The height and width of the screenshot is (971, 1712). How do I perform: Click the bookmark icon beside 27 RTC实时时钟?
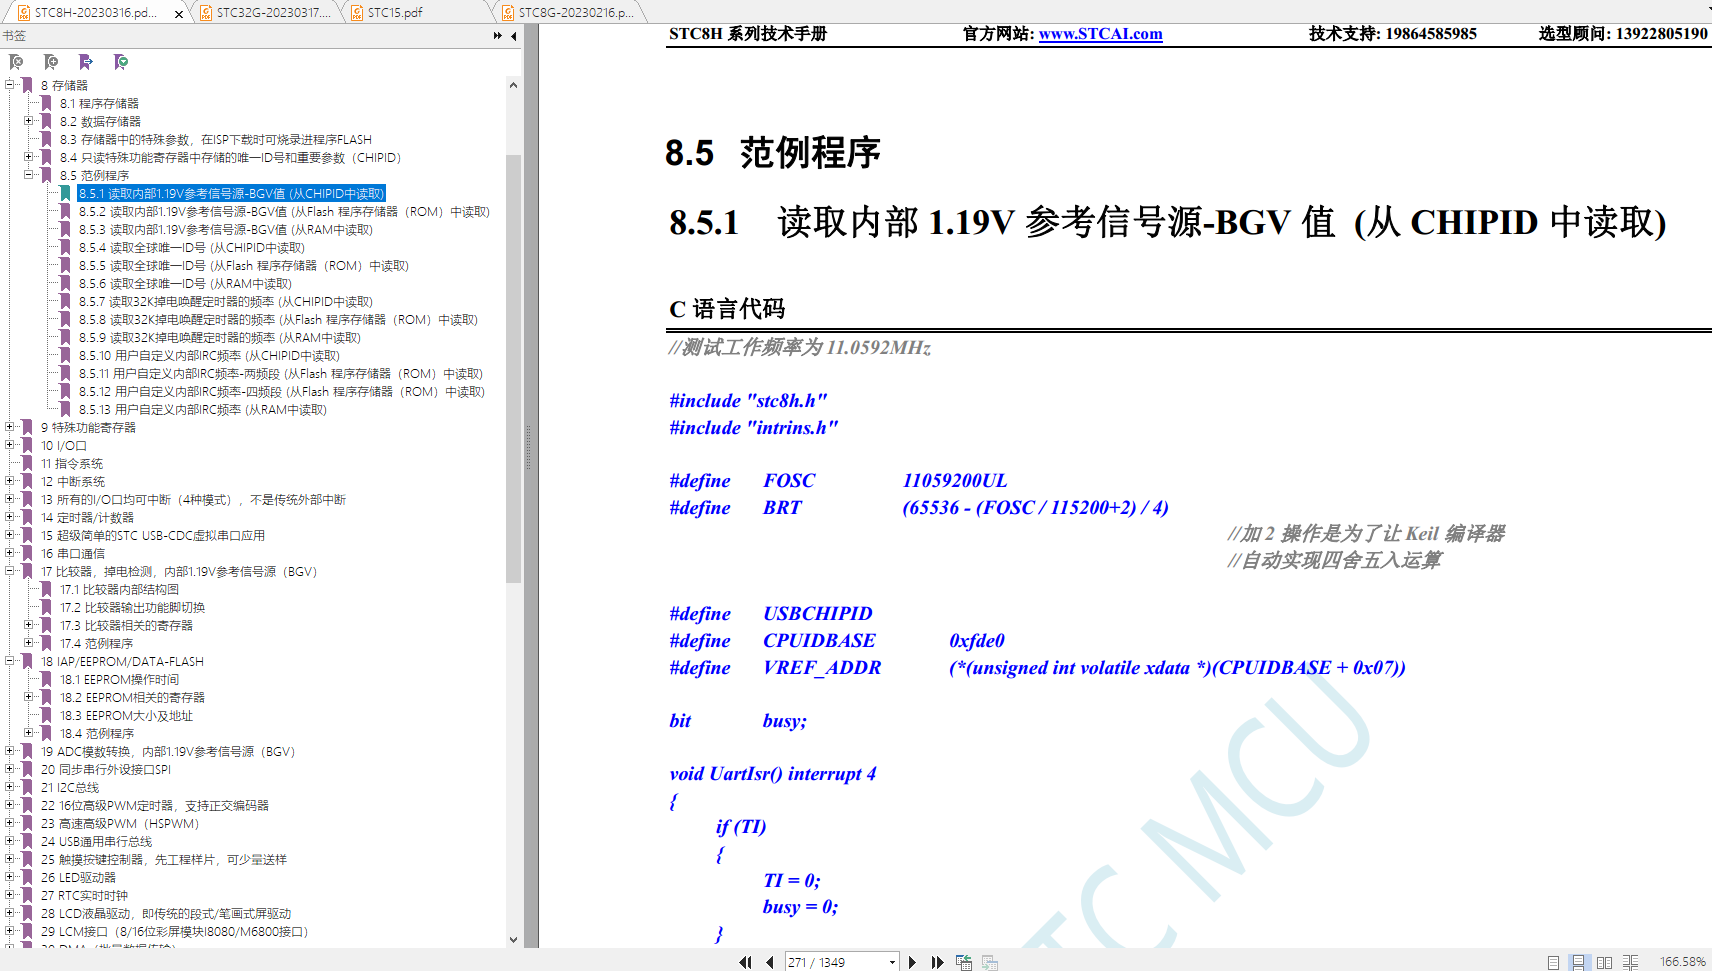tap(27, 895)
